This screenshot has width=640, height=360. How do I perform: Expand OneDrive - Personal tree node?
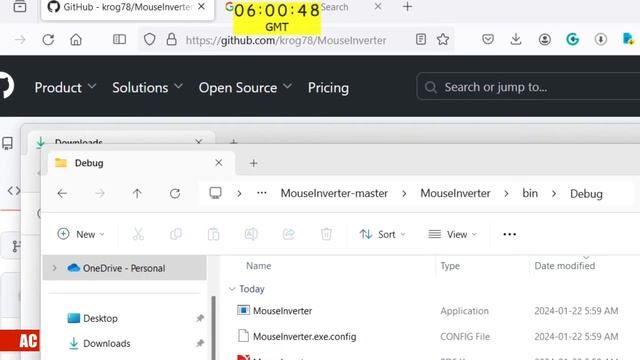[x=54, y=268]
